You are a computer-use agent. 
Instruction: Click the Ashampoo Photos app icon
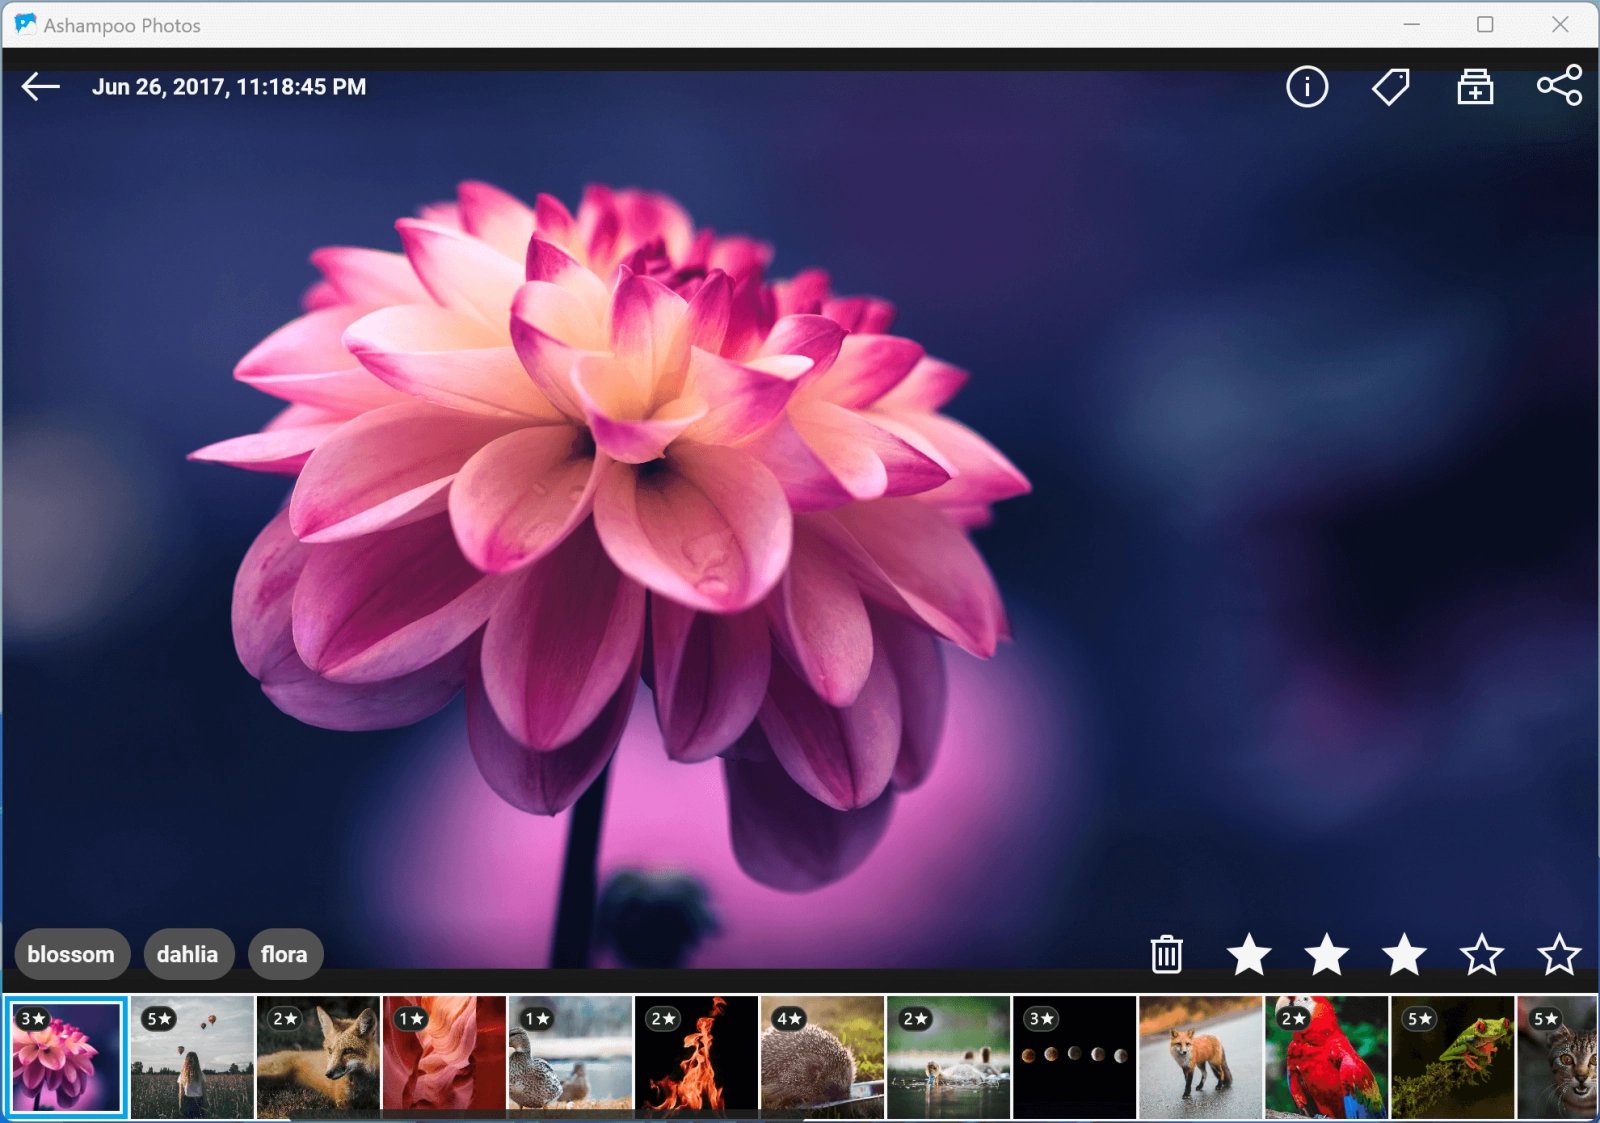click(x=25, y=24)
